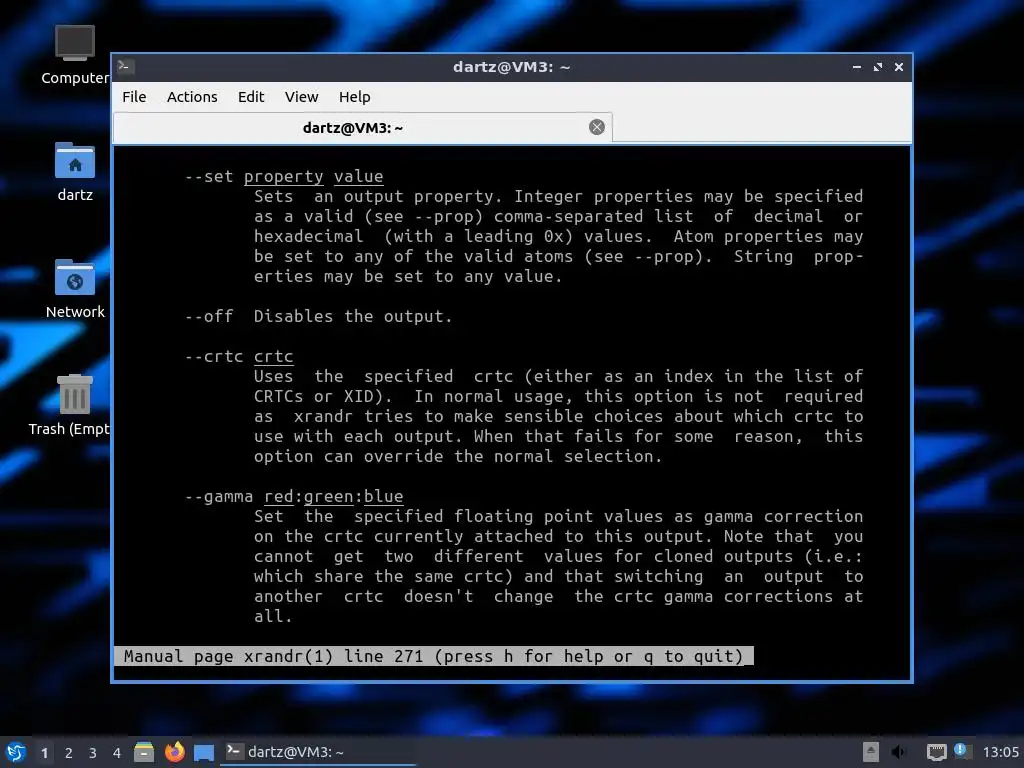Screen dimensions: 1024x768
Task: Open the File menu
Action: point(134,97)
